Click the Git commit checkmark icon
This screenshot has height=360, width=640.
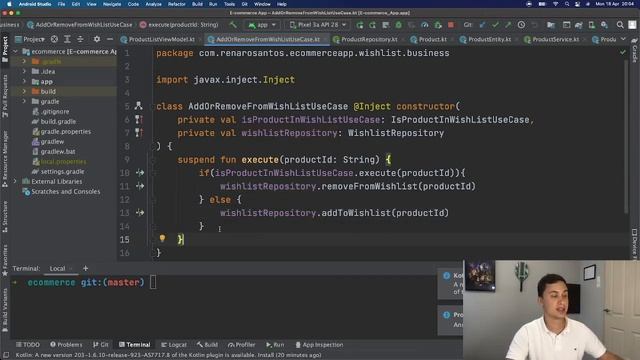tap(495, 25)
